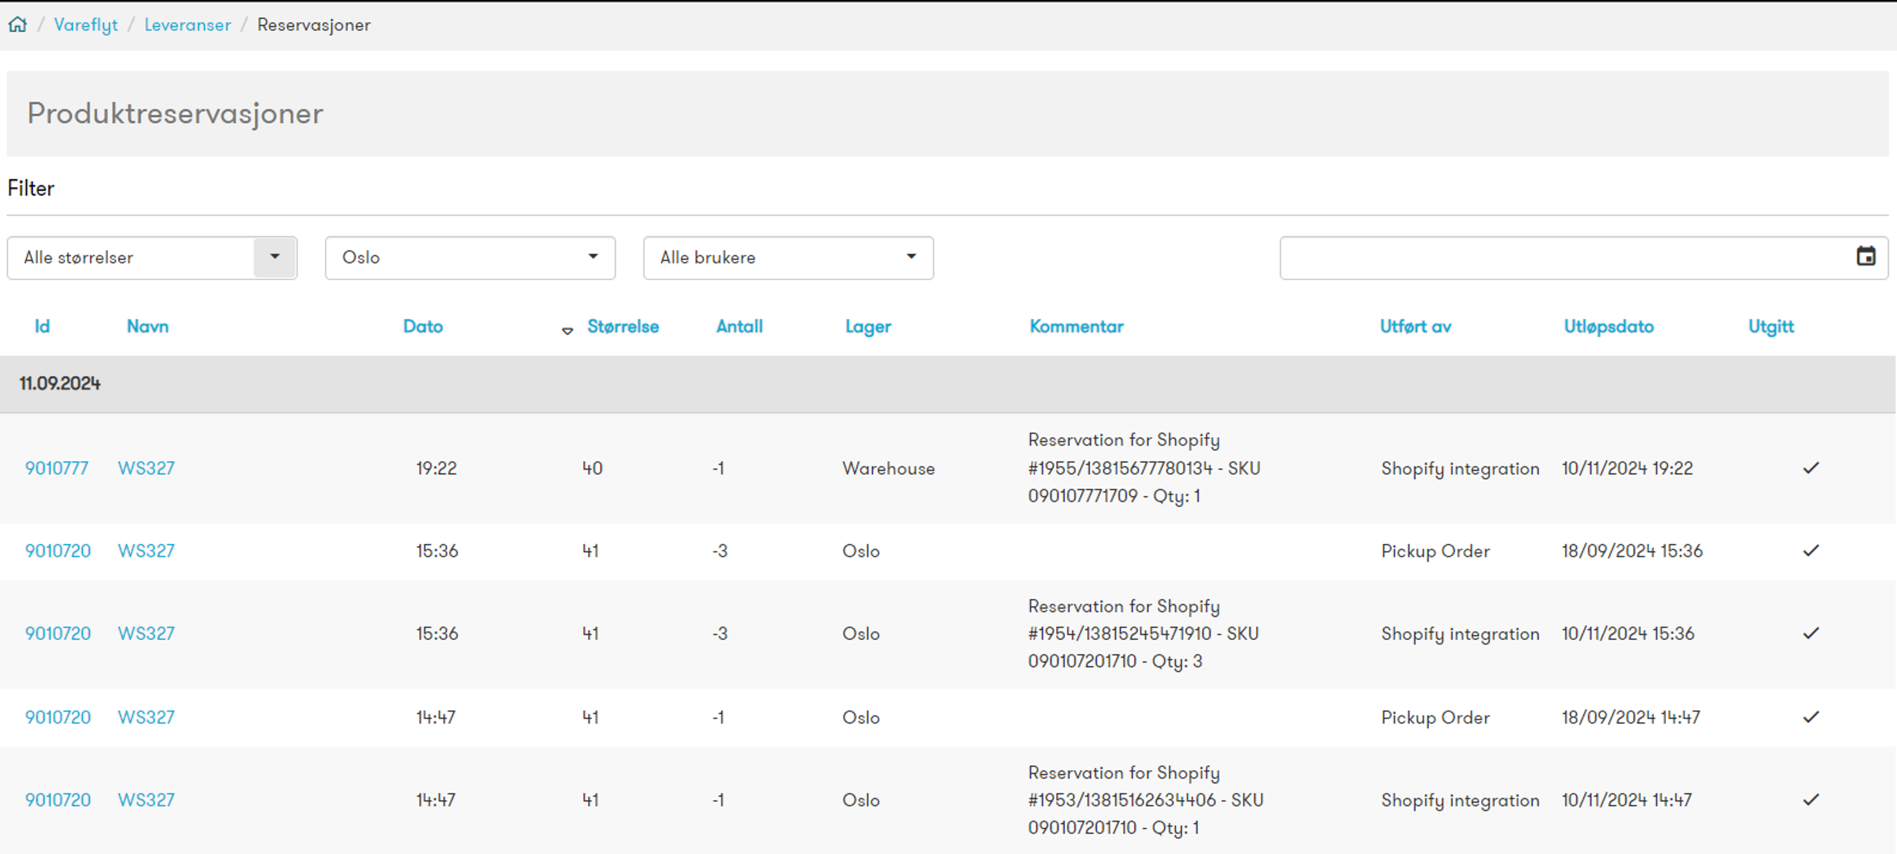Open reservation Id 9010777 link
This screenshot has height=854, width=1897.
[57, 468]
